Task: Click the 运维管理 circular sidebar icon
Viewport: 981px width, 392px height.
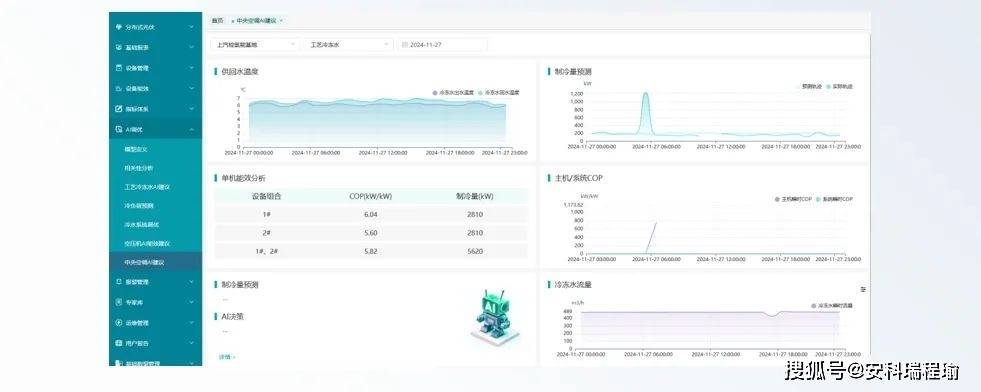Action: click(x=119, y=323)
